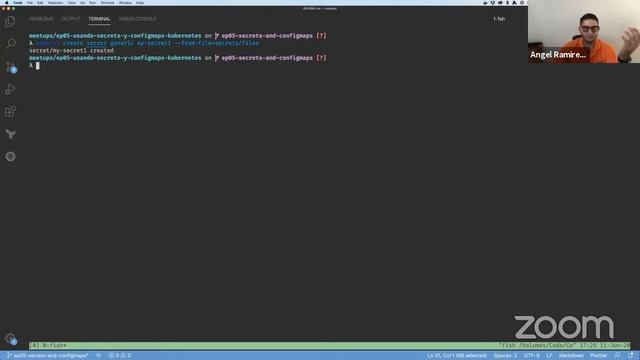640x360 pixels.
Task: Open the Terraform sidebar icon
Action: (x=11, y=134)
